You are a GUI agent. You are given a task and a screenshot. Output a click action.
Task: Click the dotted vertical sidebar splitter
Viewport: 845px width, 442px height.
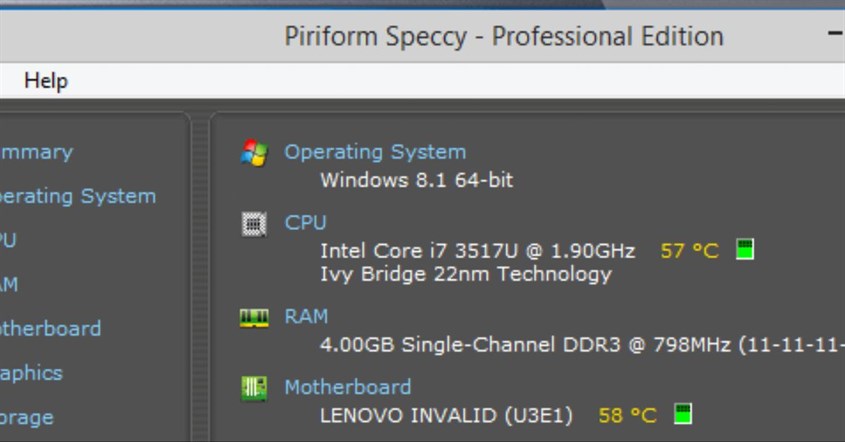(x=200, y=278)
